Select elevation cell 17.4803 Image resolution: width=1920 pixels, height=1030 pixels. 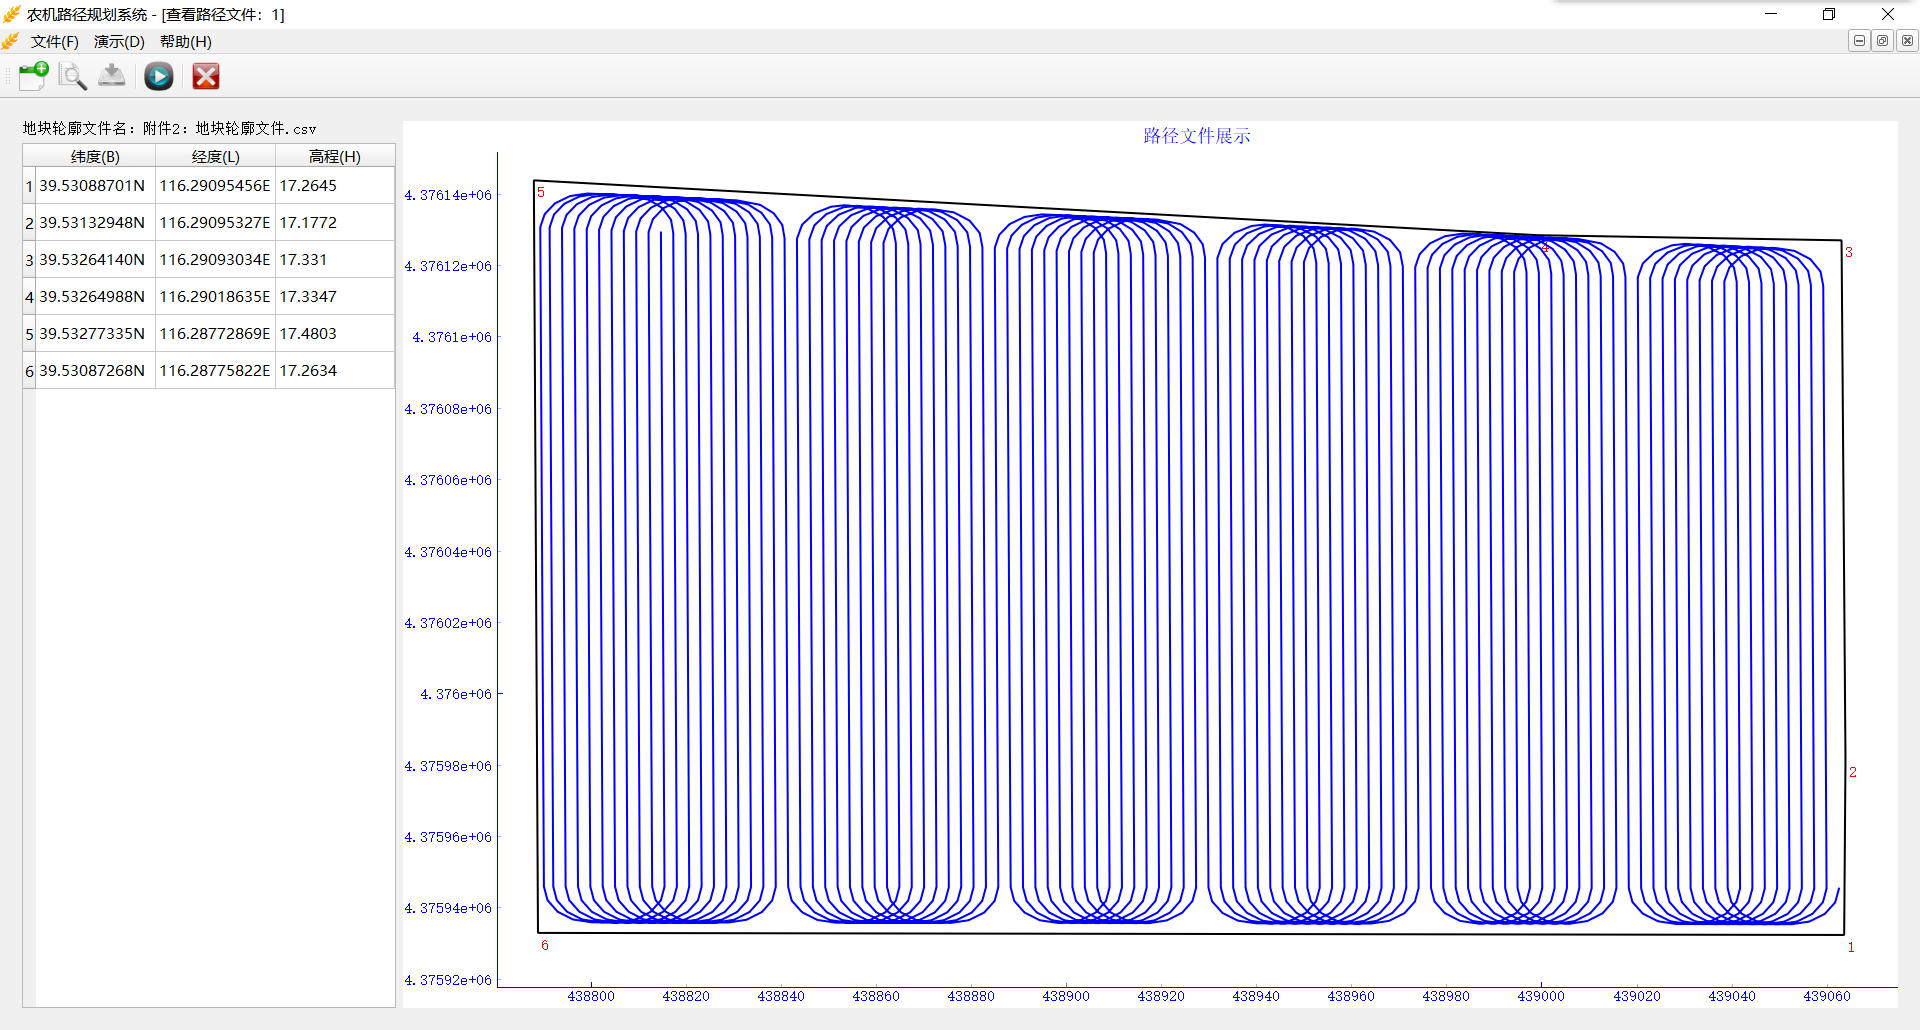335,334
